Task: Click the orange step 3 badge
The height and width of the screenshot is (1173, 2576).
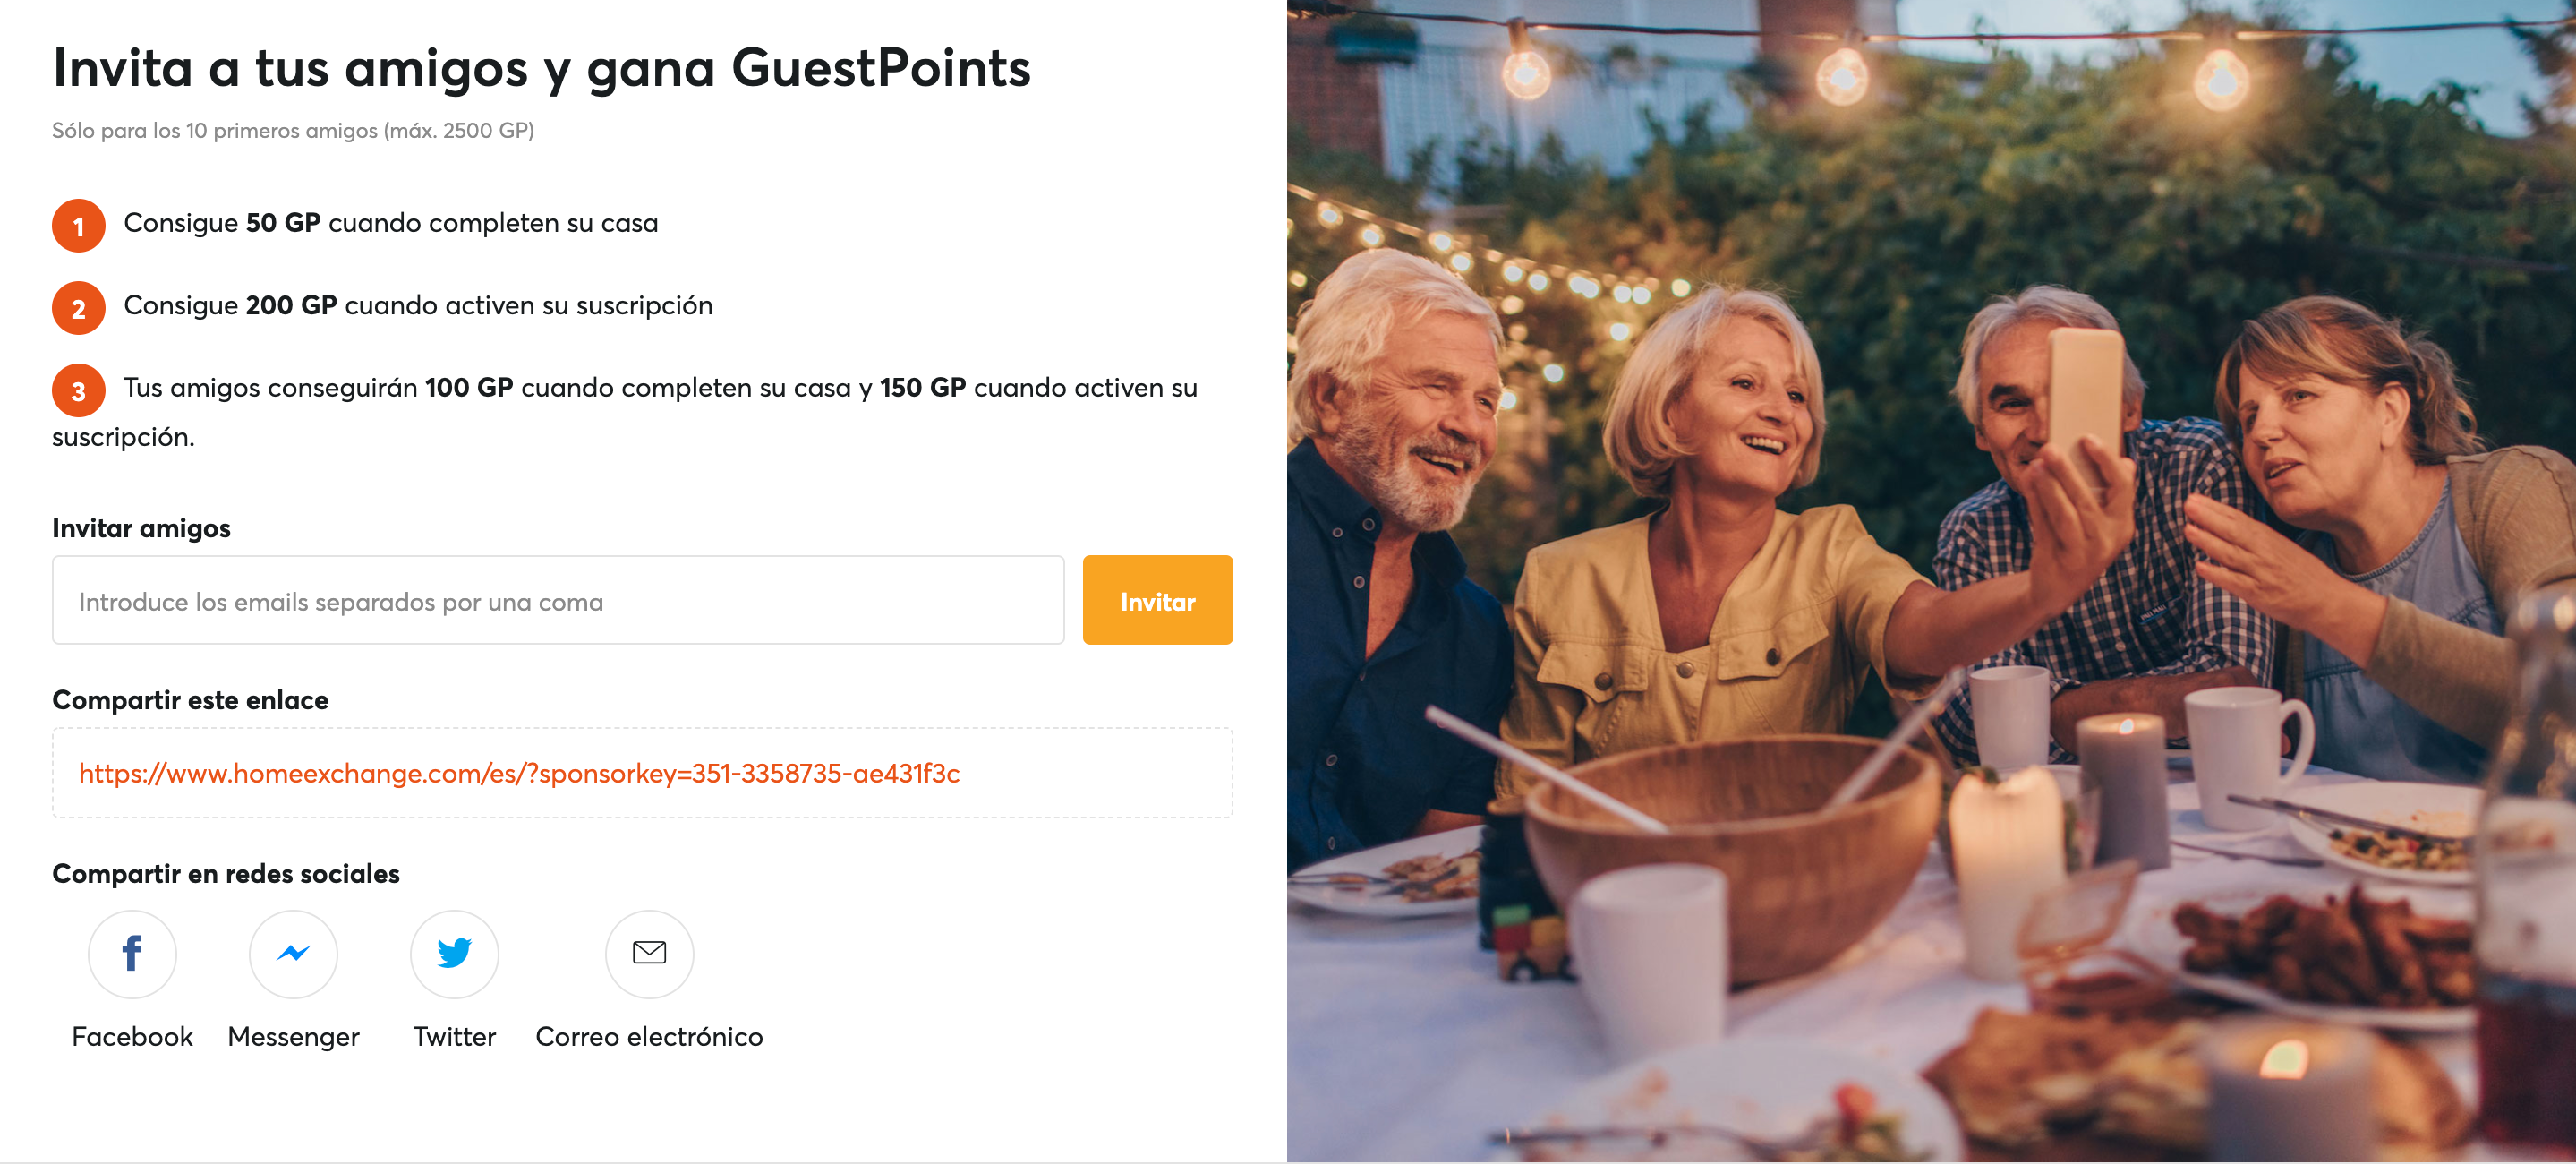Action: [x=78, y=391]
